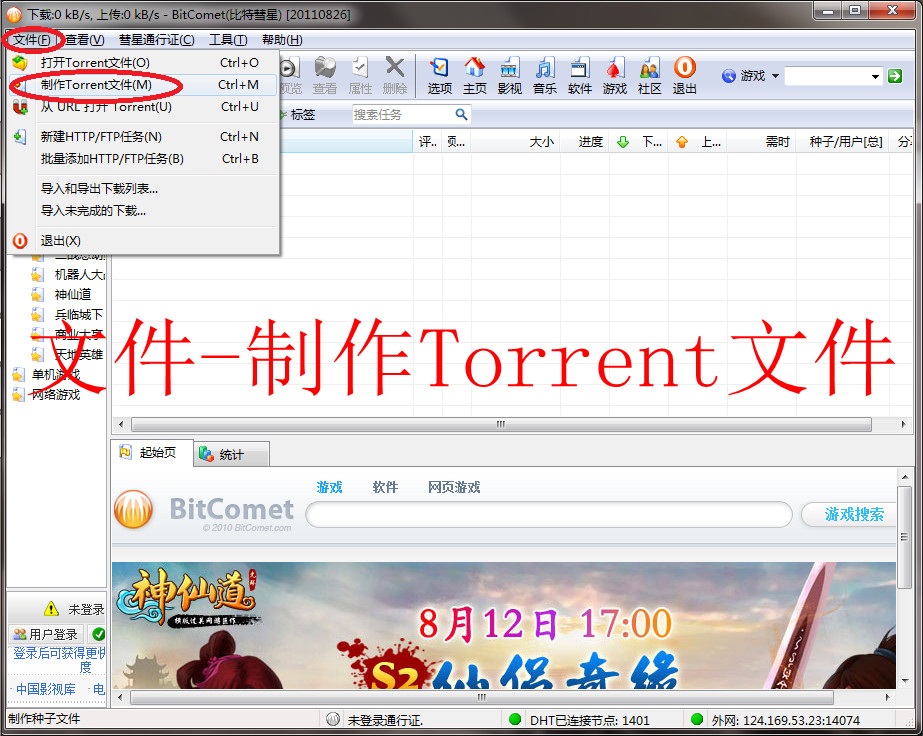This screenshot has width=923, height=736.
Task: Select 兵临城下 in the sidebar tree
Action: pyautogui.click(x=79, y=314)
